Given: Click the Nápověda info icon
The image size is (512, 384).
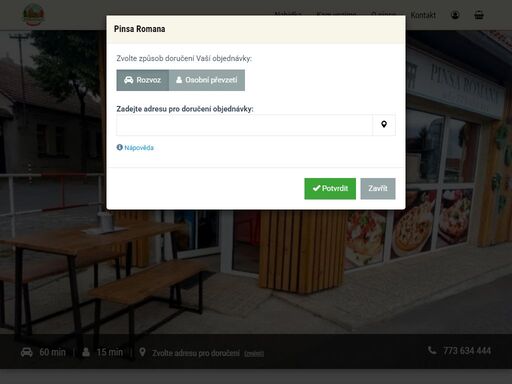Looking at the screenshot, I should coord(120,147).
